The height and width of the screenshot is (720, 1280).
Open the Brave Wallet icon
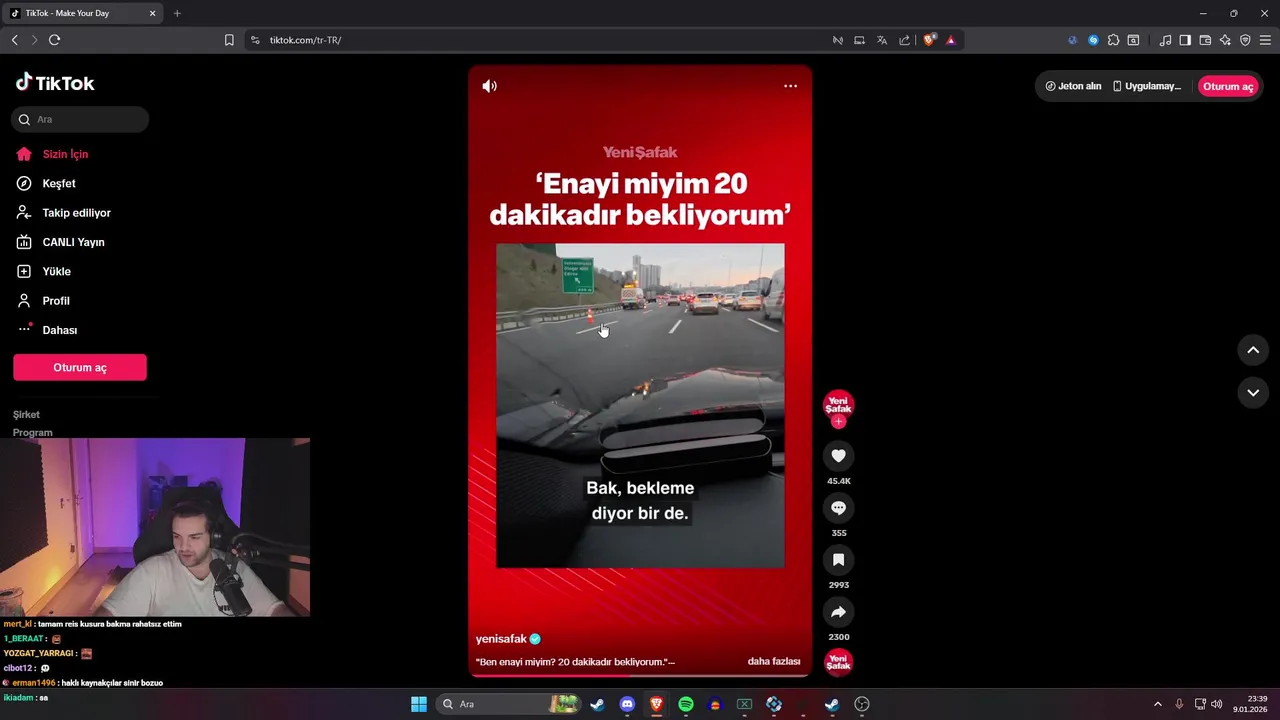coord(1205,40)
